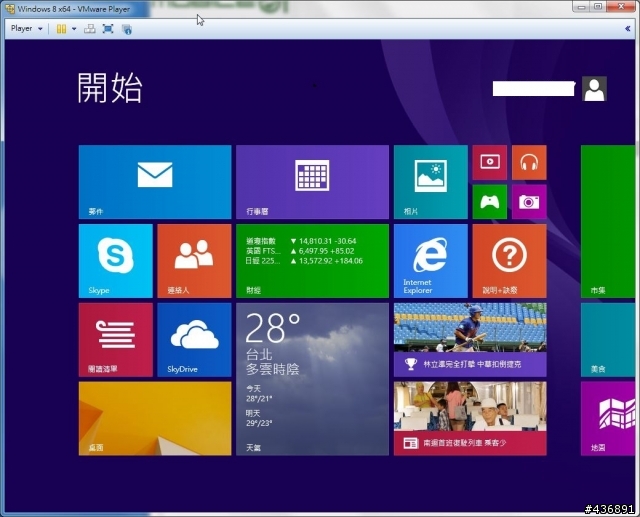
Task: Click the Taipei city name in weather
Action: [x=259, y=354]
